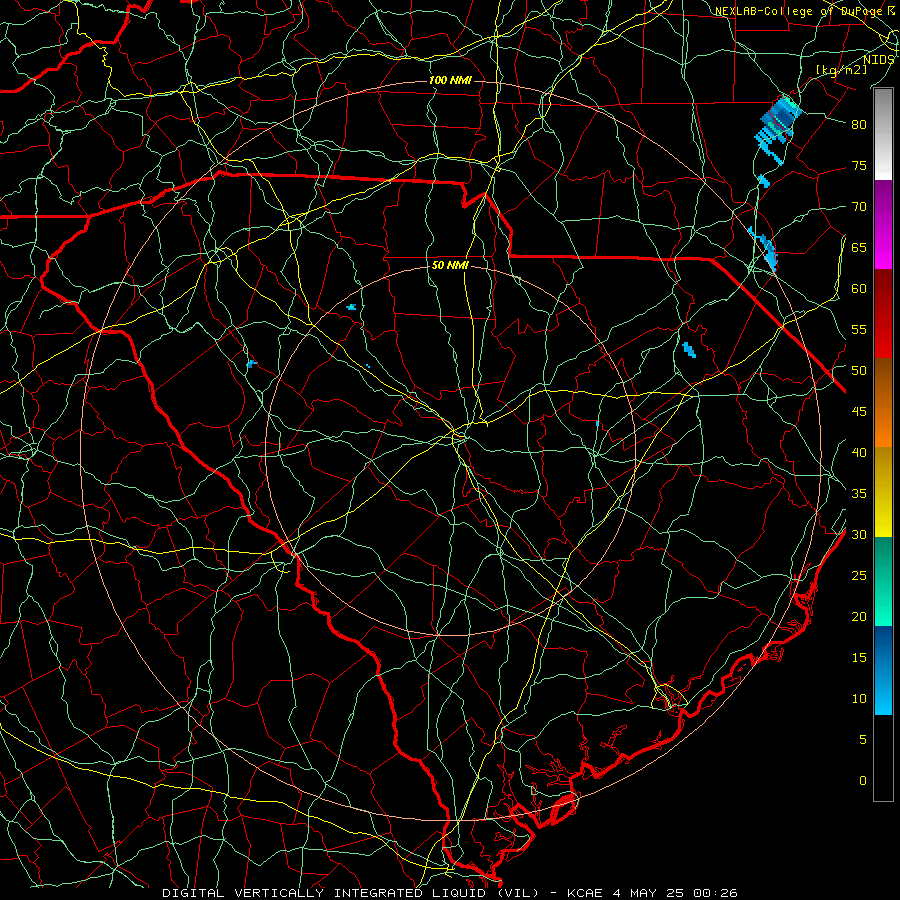The height and width of the screenshot is (900, 900).
Task: Click the 30 value on the legend
Action: 859,534
